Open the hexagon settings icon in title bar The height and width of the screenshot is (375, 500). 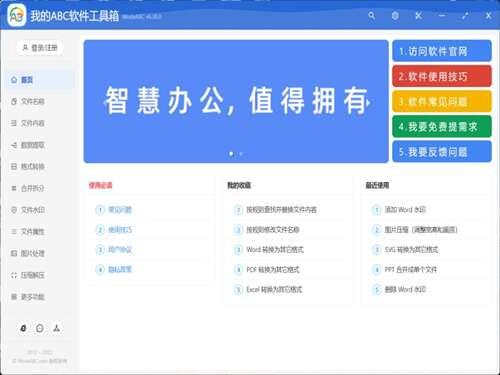395,15
